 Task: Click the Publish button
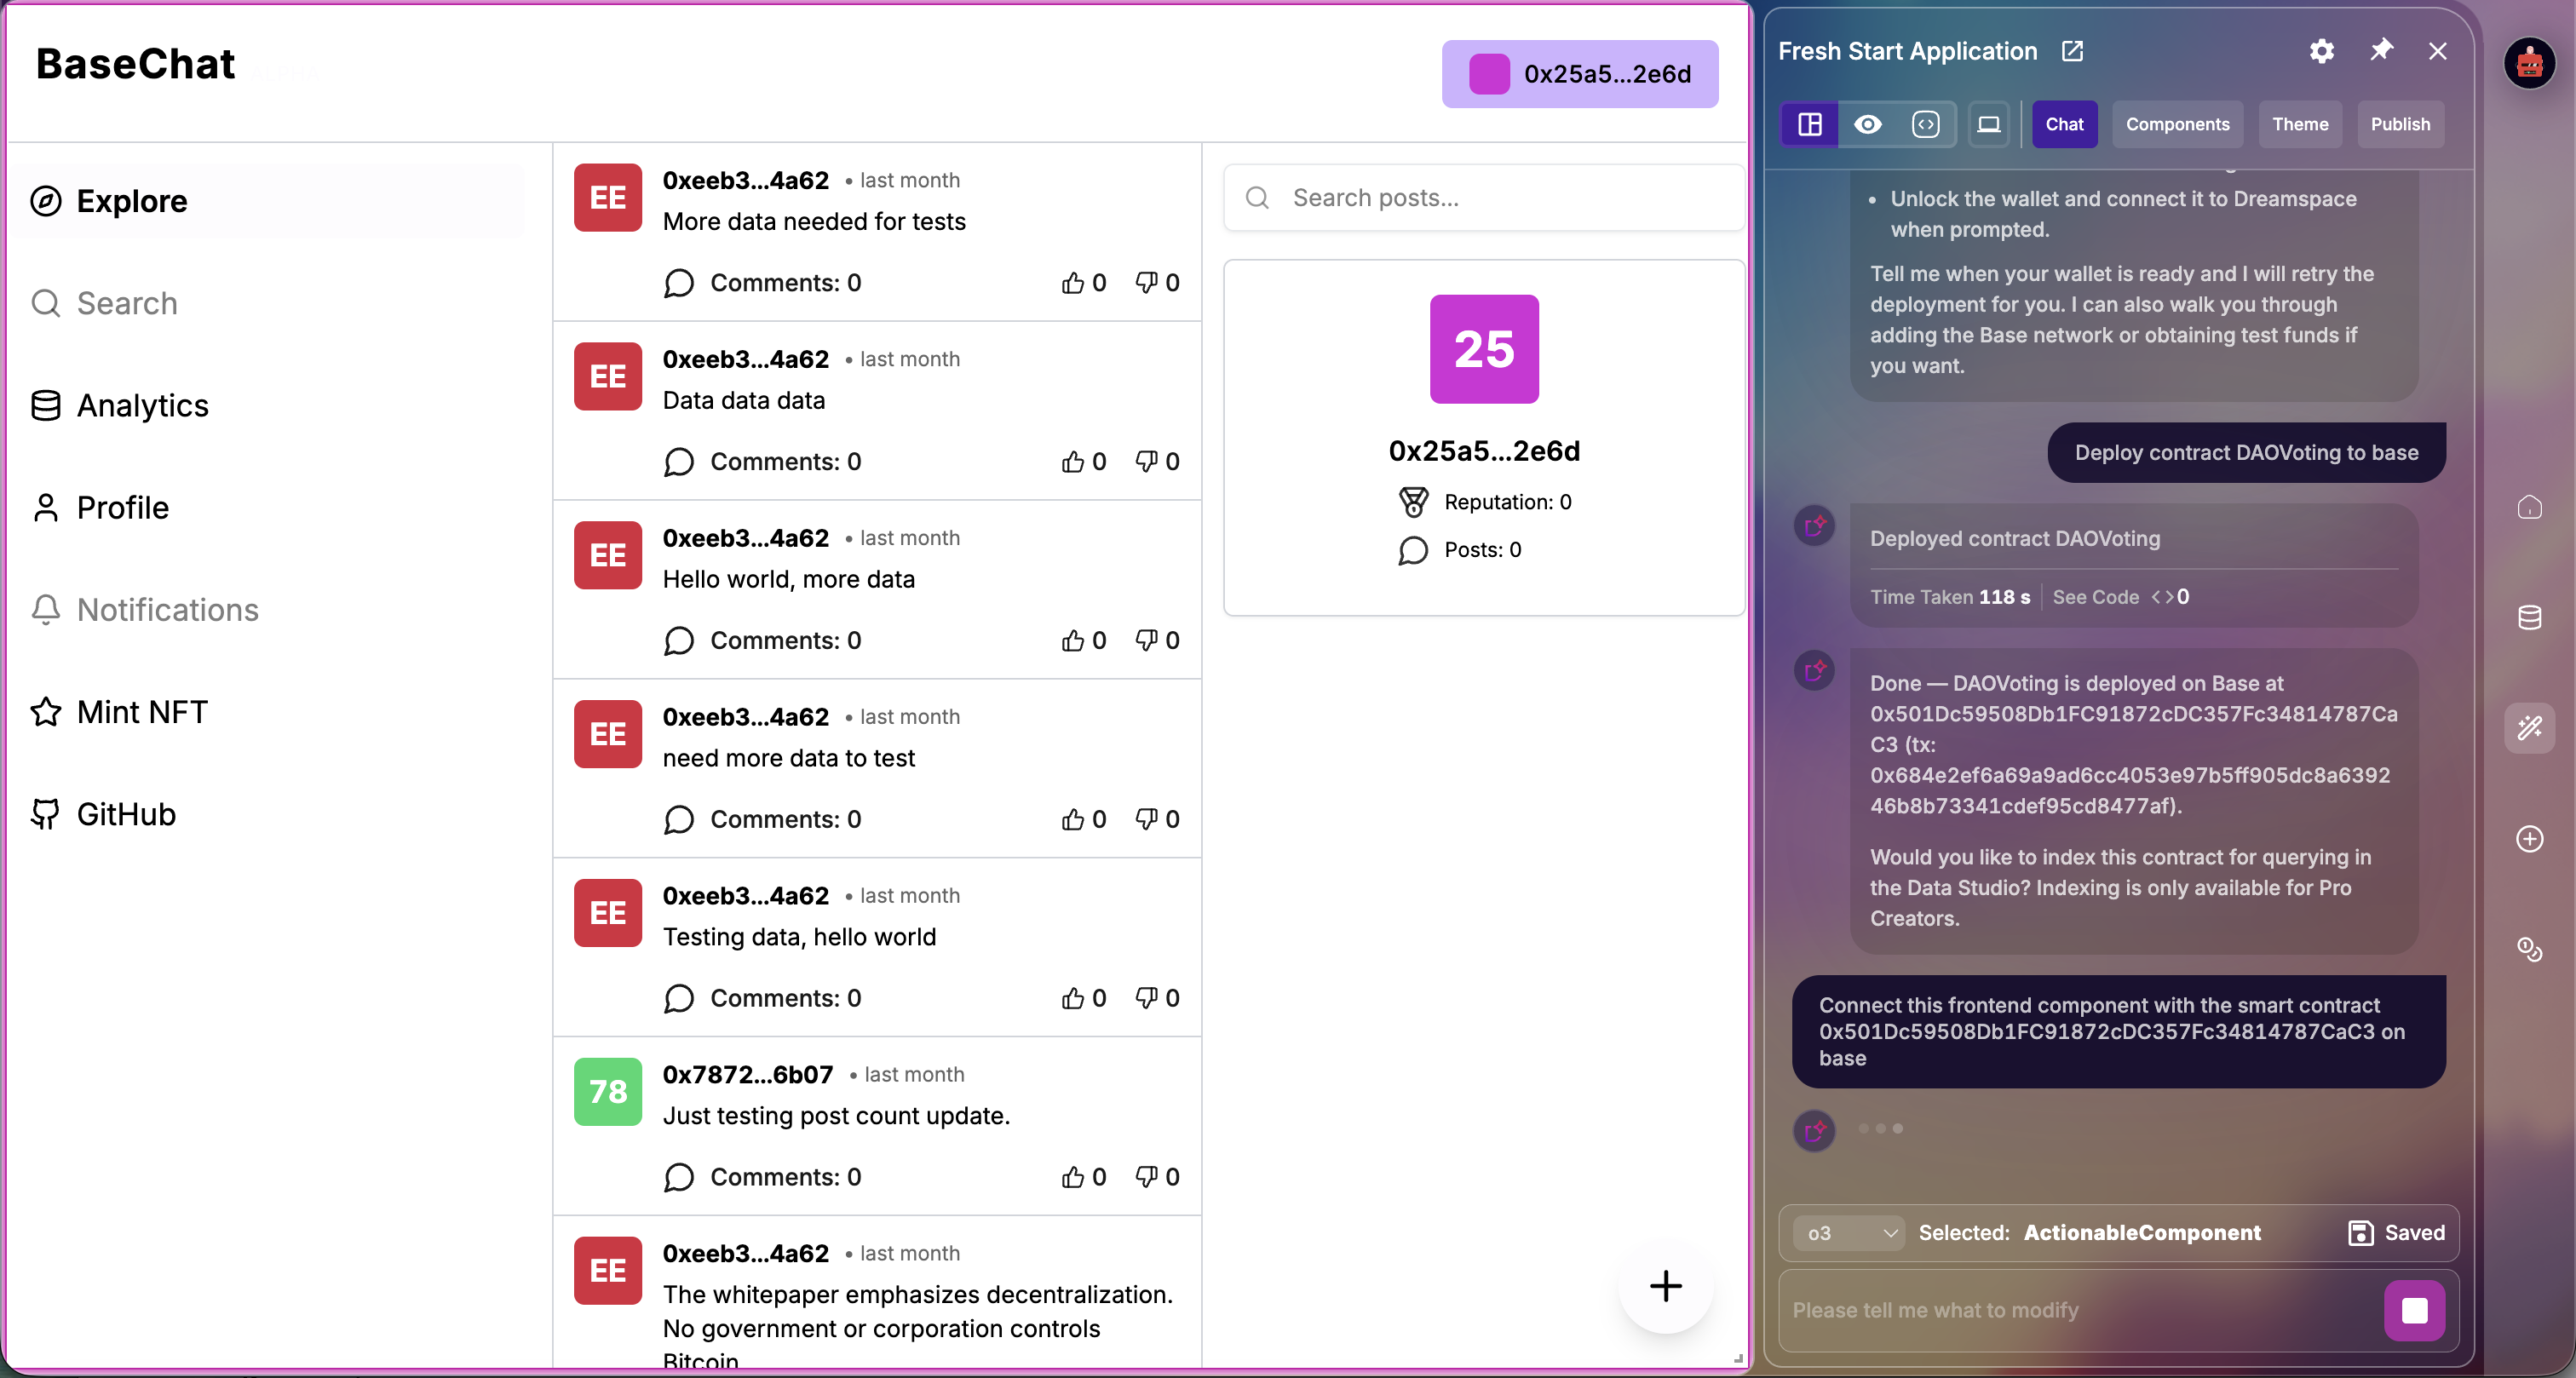2399,124
